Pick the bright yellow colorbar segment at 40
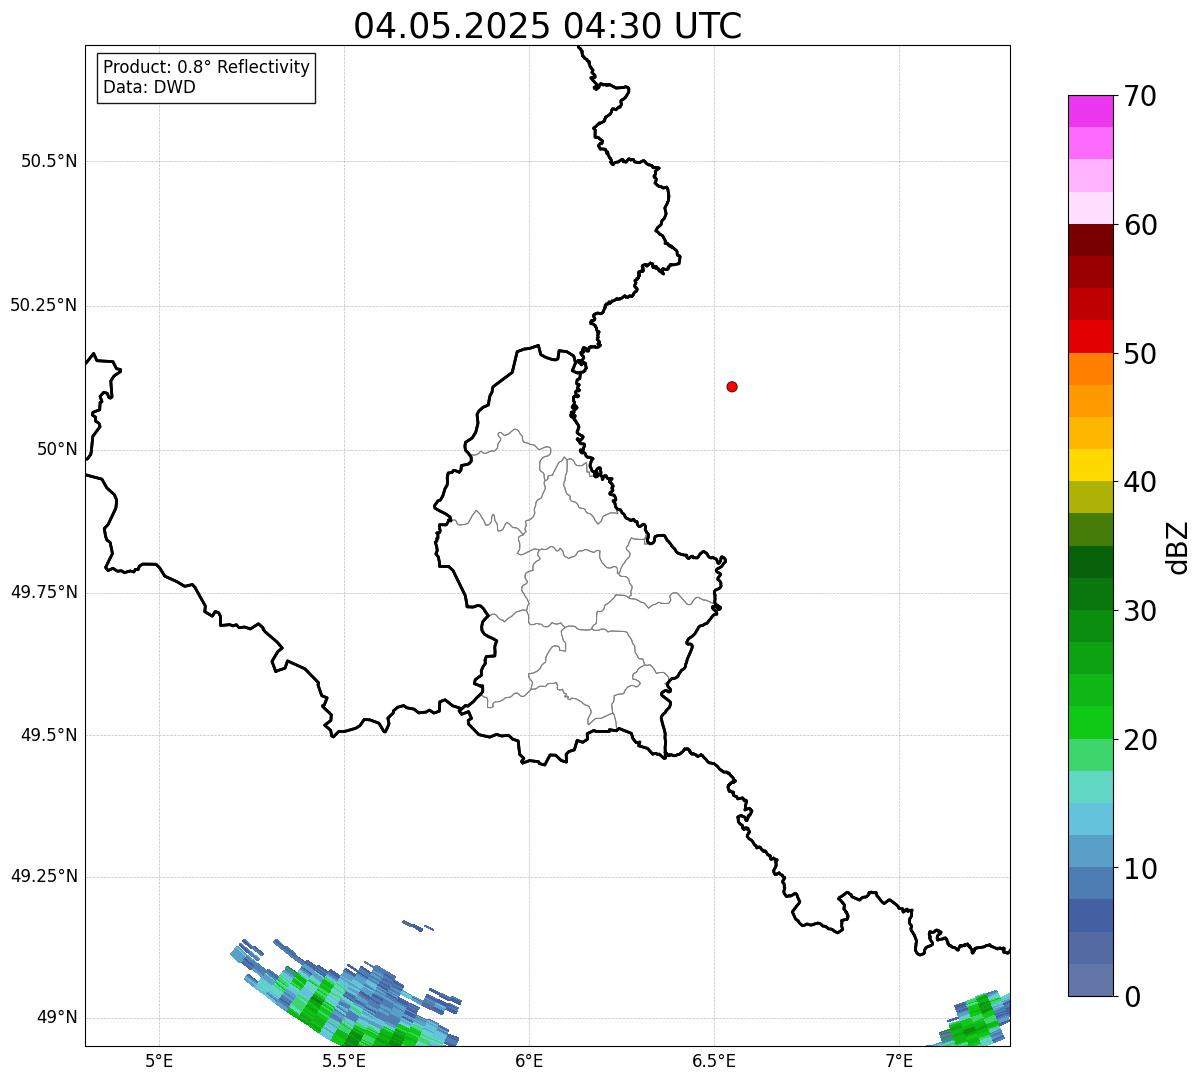Viewport: 1202px width, 1081px height. point(1090,465)
